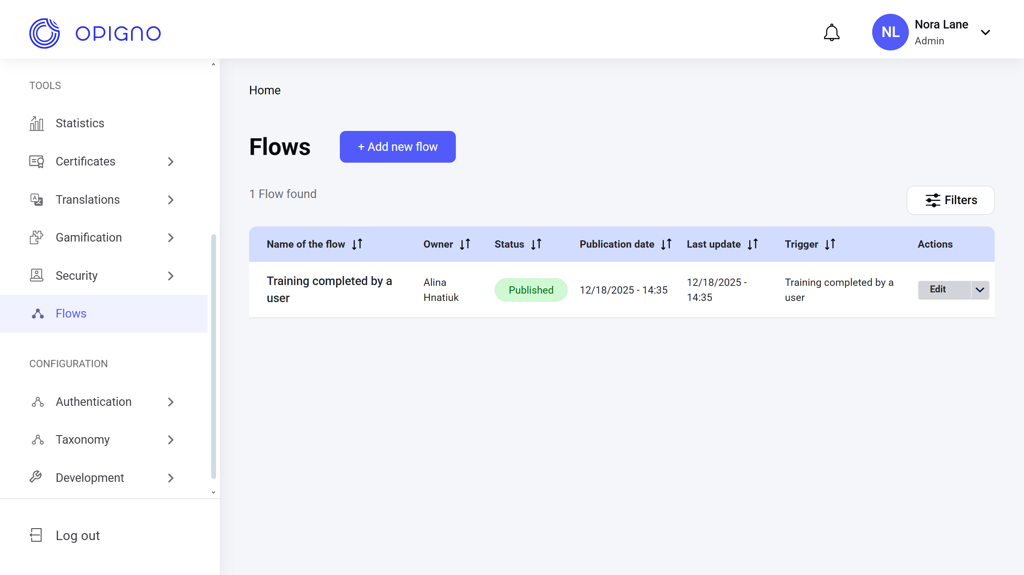Image resolution: width=1024 pixels, height=575 pixels.
Task: Sort by Name of the flow arrows
Action: pos(357,244)
